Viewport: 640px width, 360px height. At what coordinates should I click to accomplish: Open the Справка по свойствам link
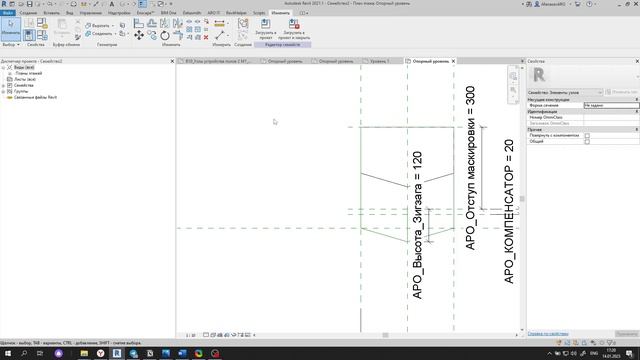(x=548, y=334)
